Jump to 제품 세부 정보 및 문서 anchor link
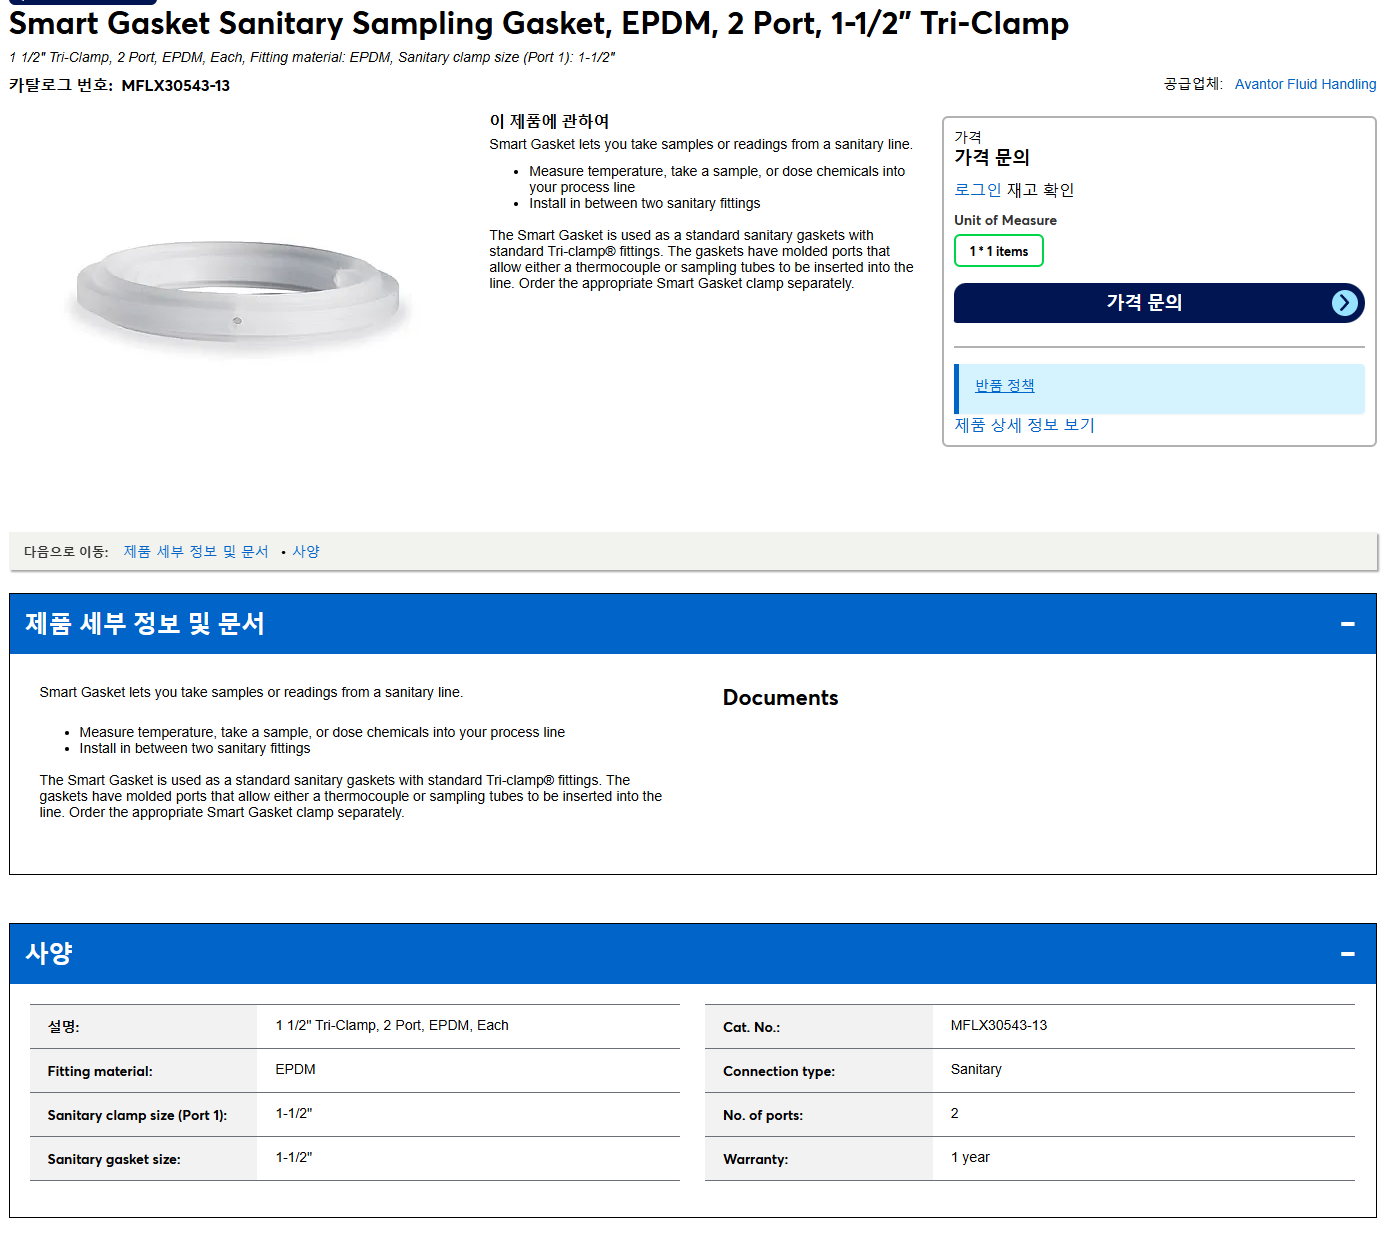Image resolution: width=1384 pixels, height=1238 pixels. (x=196, y=551)
